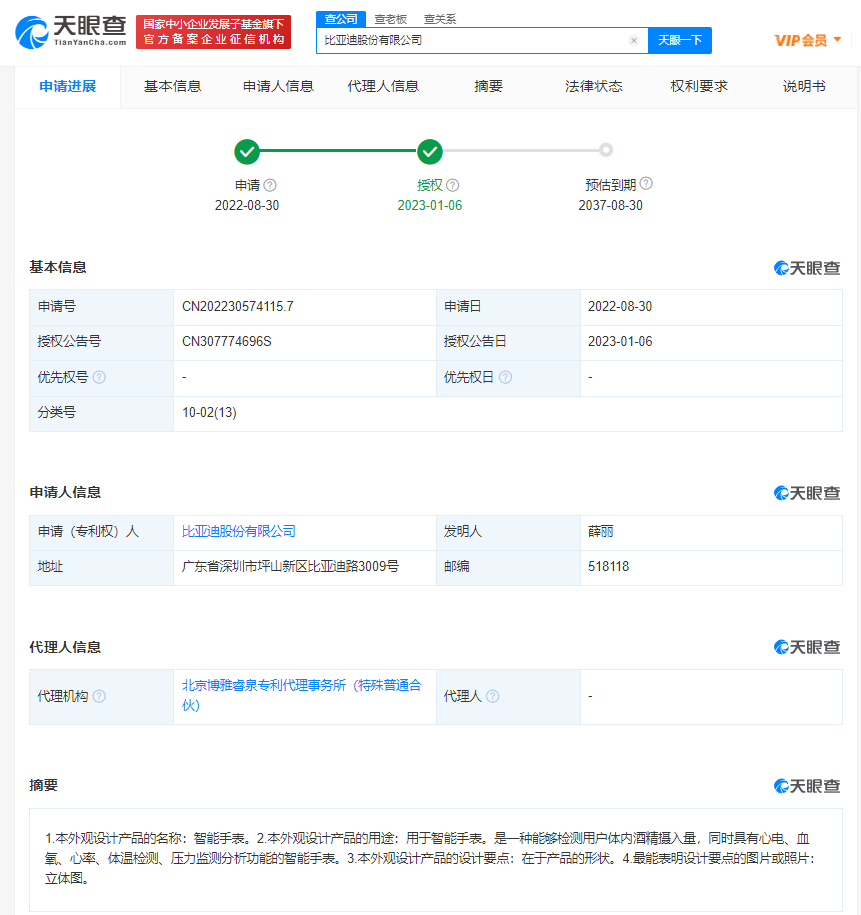This screenshot has height=915, width=861.
Task: Click the 发明人 label cell
Action: click(508, 532)
